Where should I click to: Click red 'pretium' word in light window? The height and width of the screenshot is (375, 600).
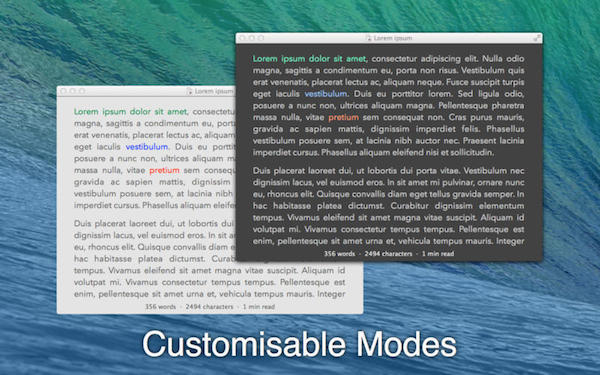click(x=165, y=170)
